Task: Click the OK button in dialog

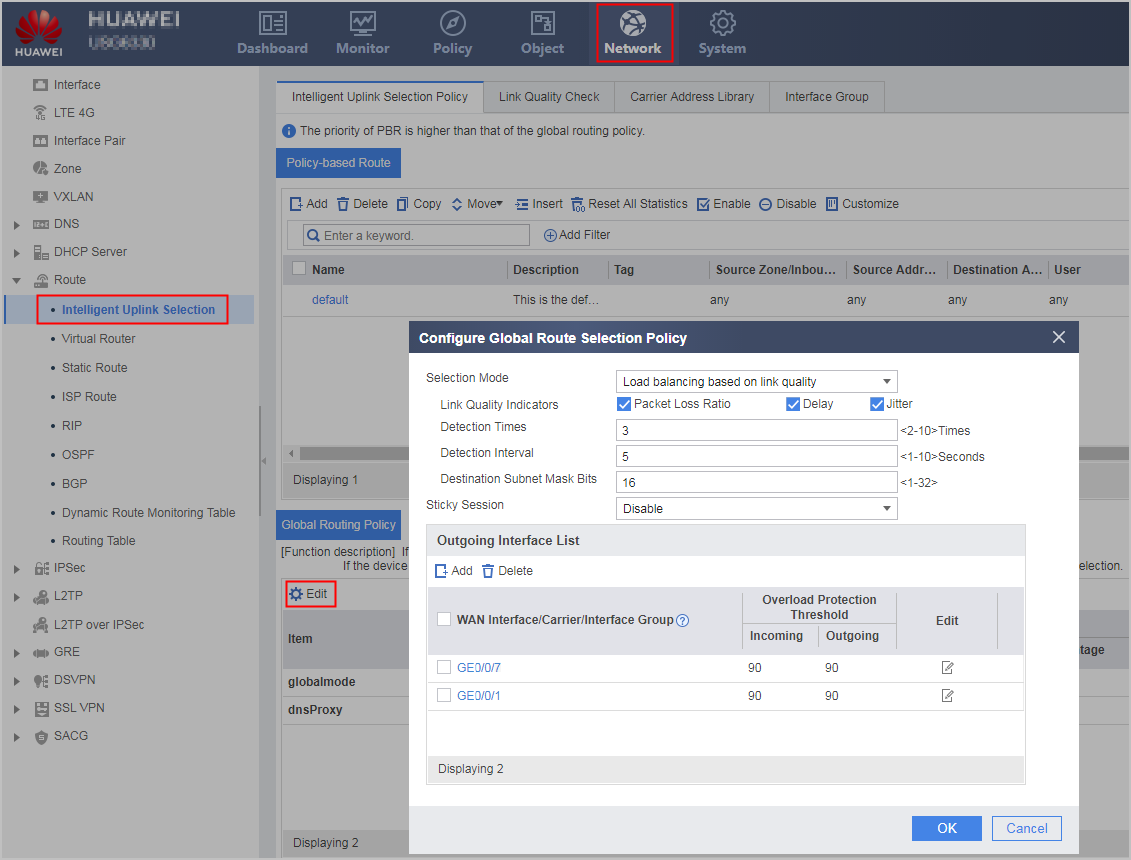Action: coord(946,828)
